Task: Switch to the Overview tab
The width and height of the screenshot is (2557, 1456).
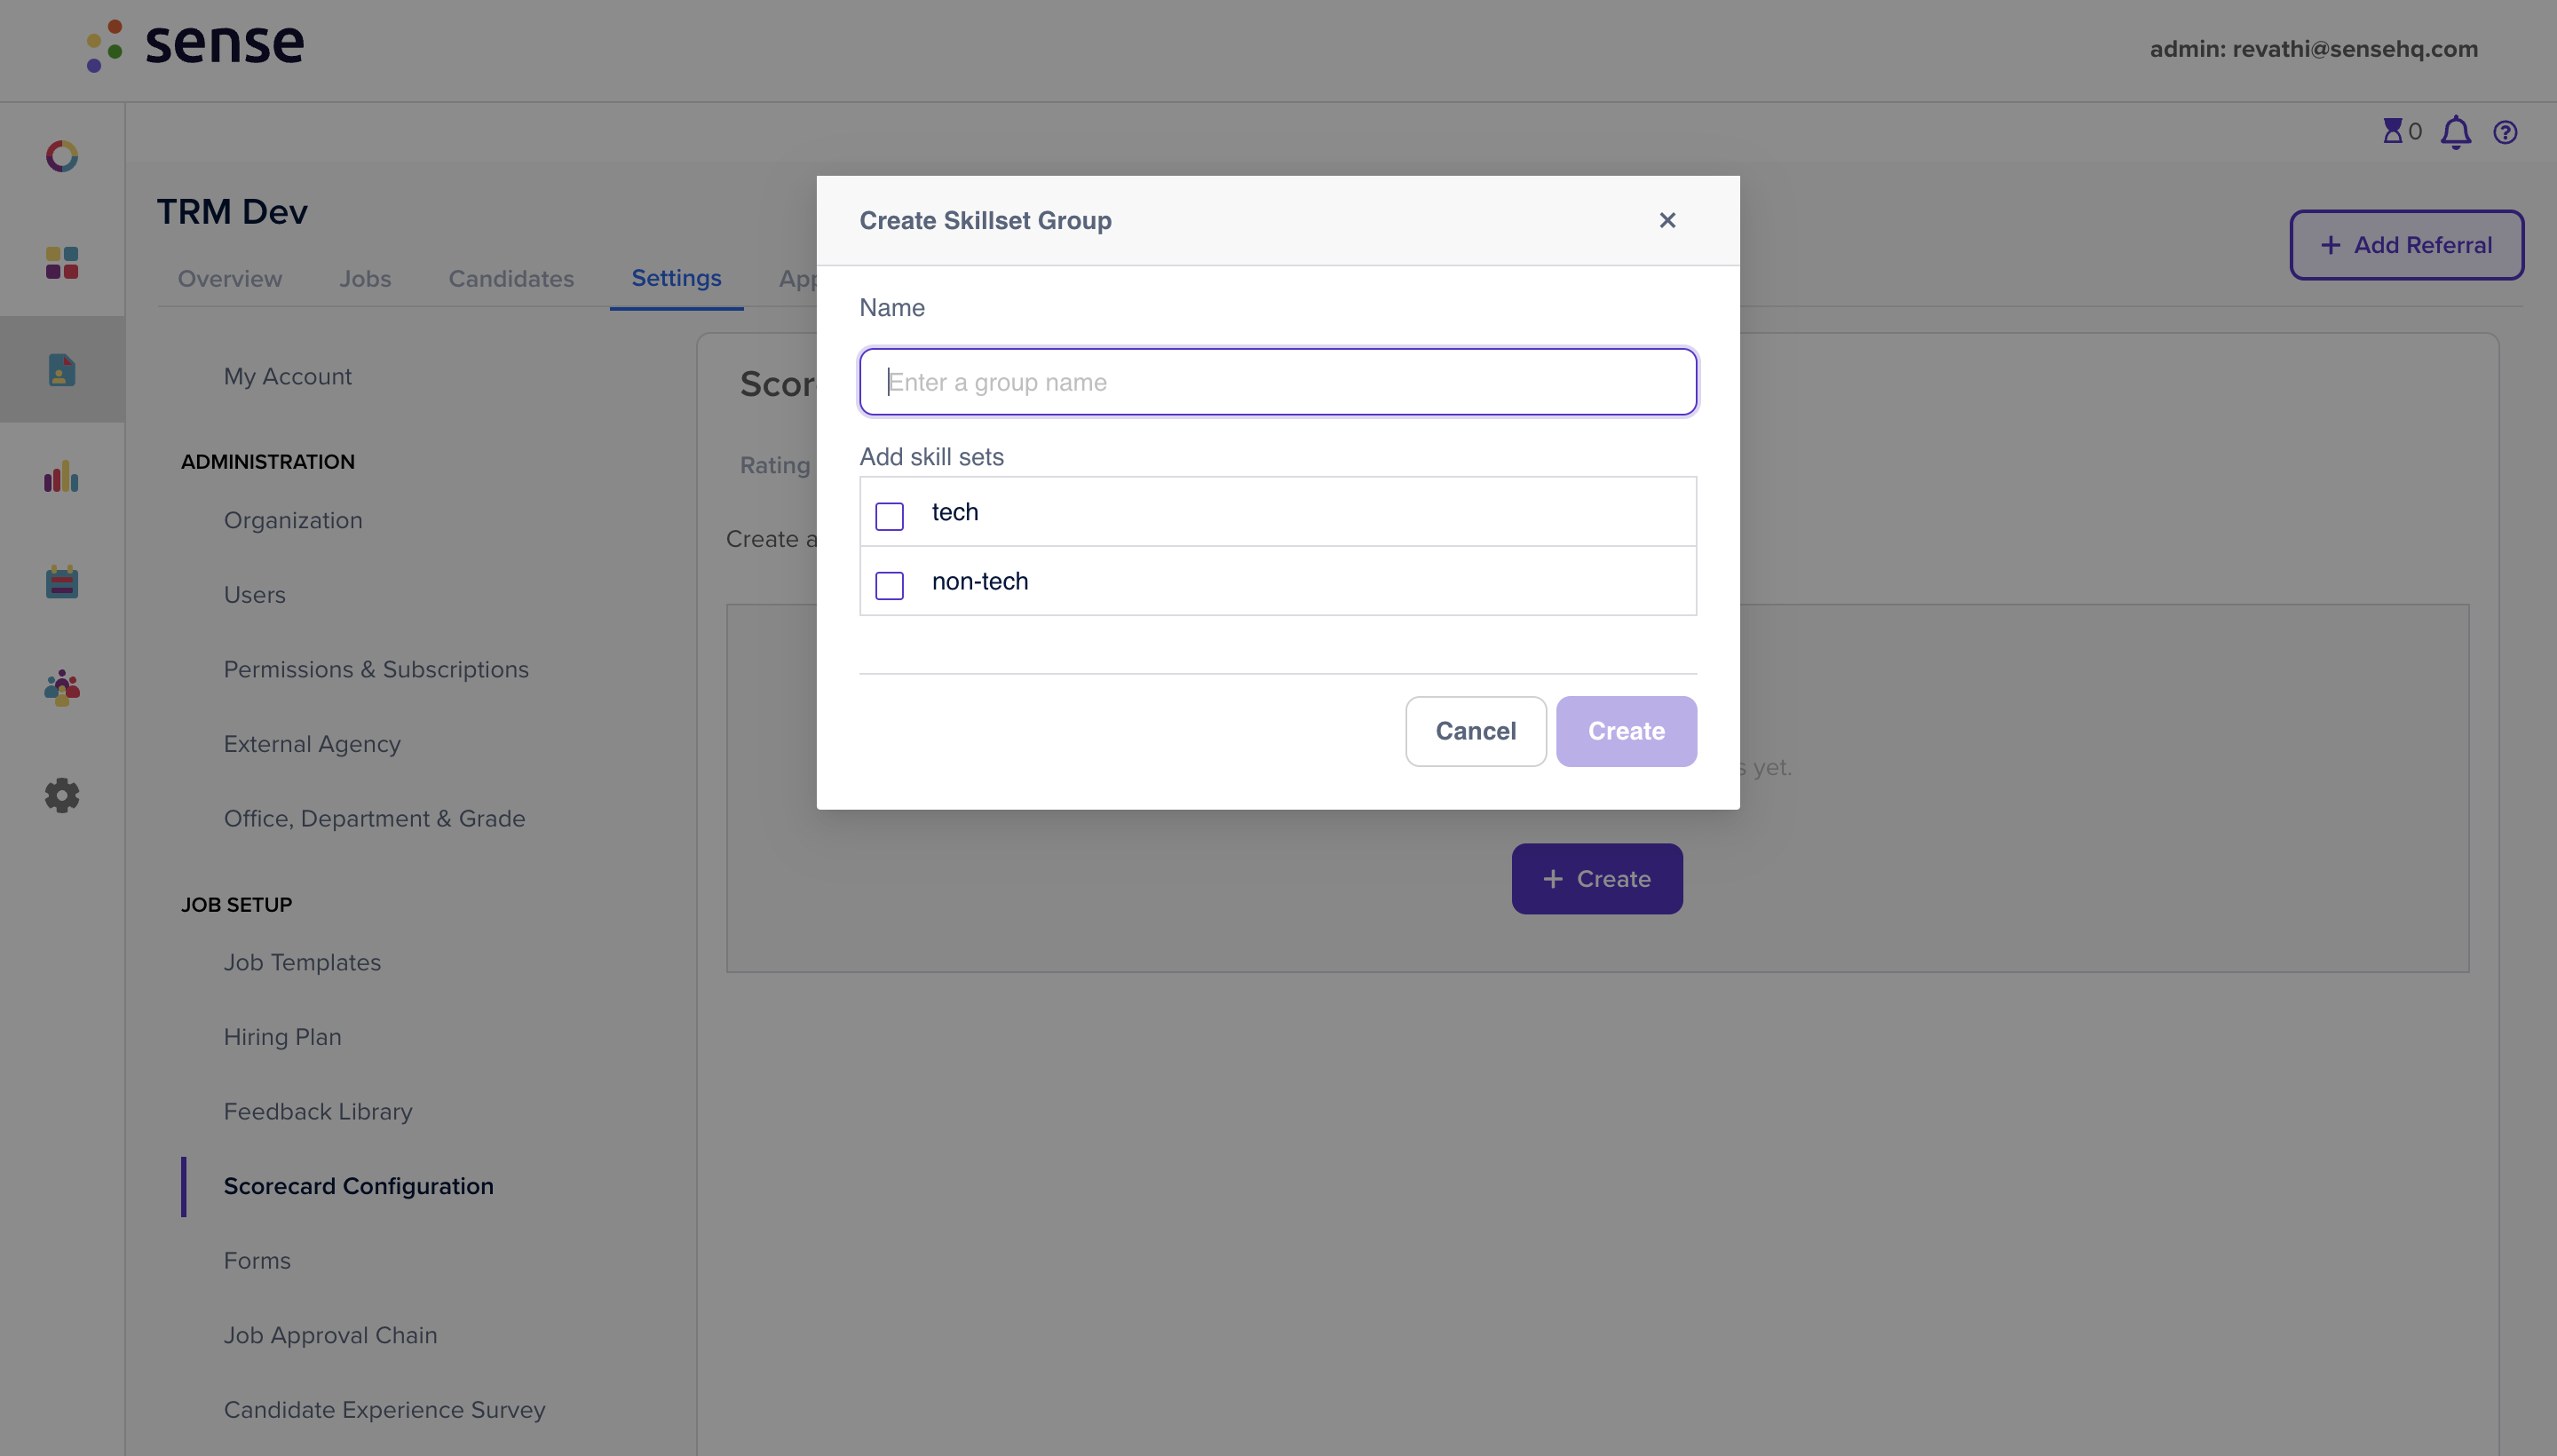Action: 230,279
